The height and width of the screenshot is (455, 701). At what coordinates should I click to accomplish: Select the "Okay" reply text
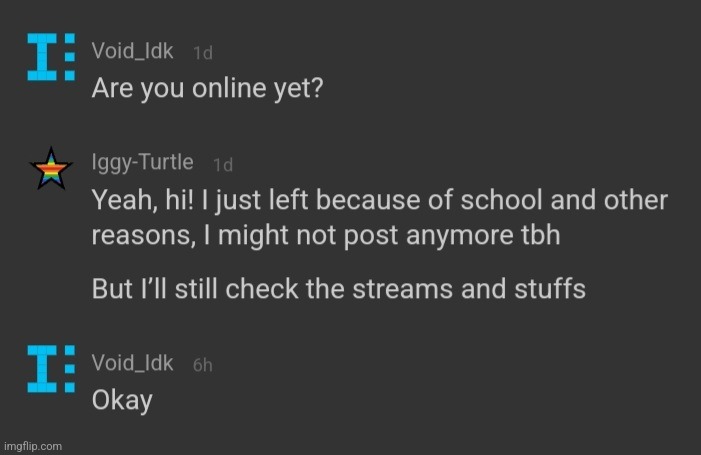[x=122, y=400]
